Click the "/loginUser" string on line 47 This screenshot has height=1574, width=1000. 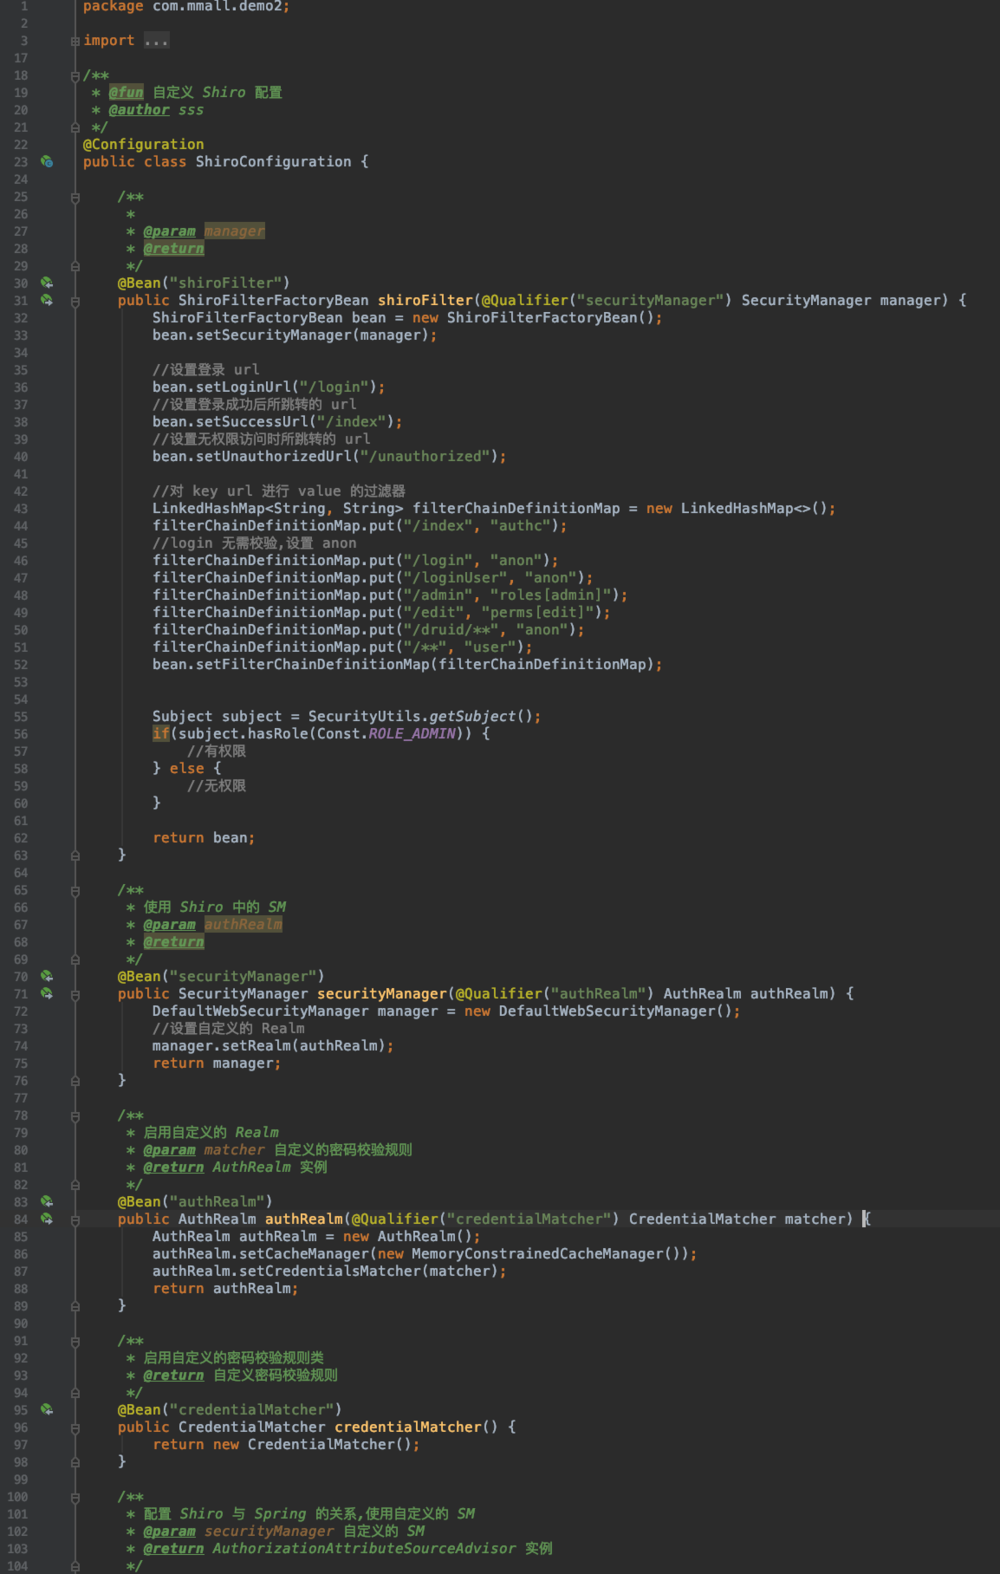455,578
